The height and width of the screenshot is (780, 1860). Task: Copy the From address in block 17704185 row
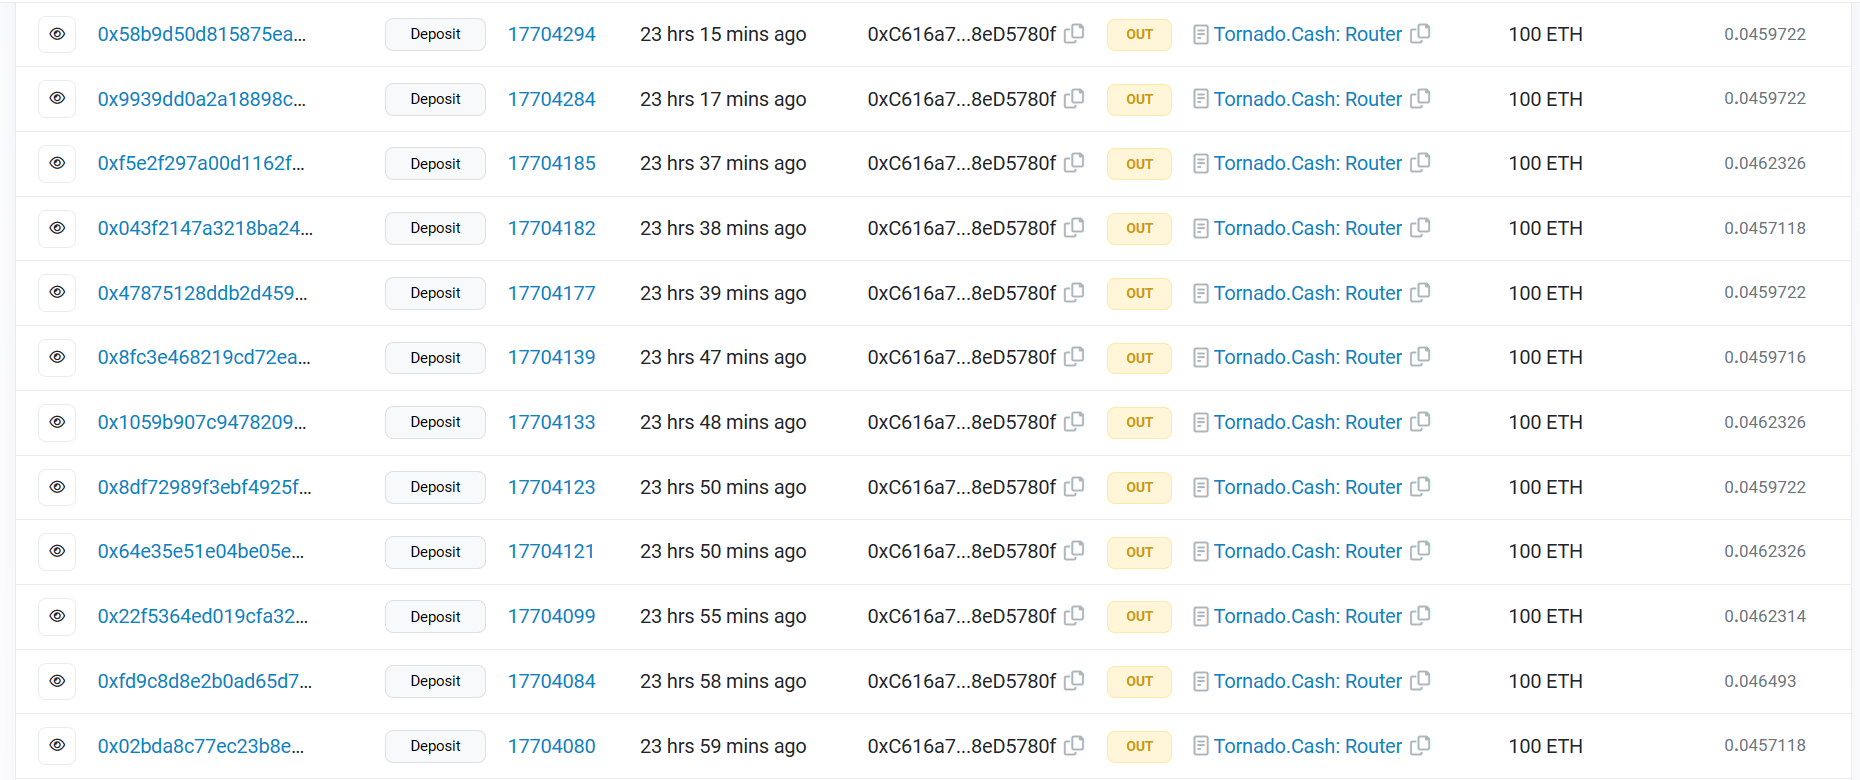pyautogui.click(x=1074, y=163)
